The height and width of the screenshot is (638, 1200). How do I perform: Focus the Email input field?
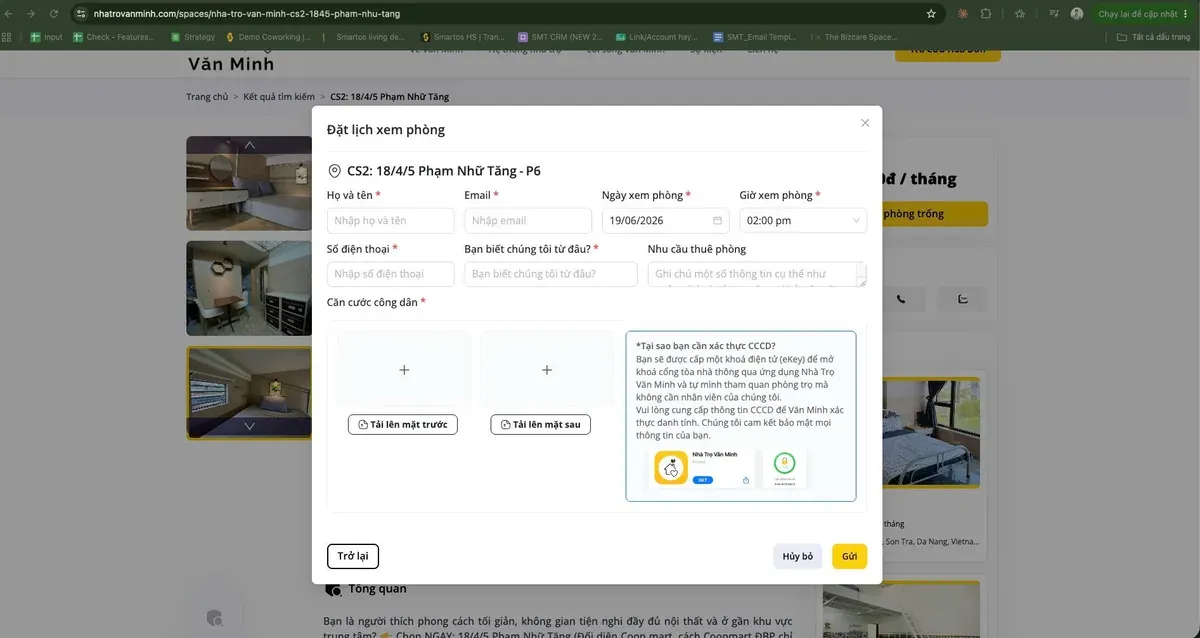point(528,221)
